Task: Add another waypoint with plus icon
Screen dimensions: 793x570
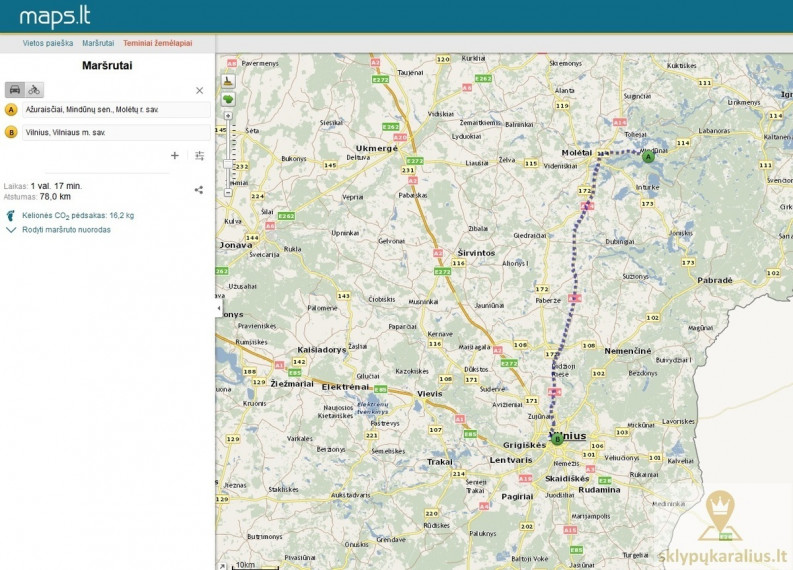Action: pos(174,155)
